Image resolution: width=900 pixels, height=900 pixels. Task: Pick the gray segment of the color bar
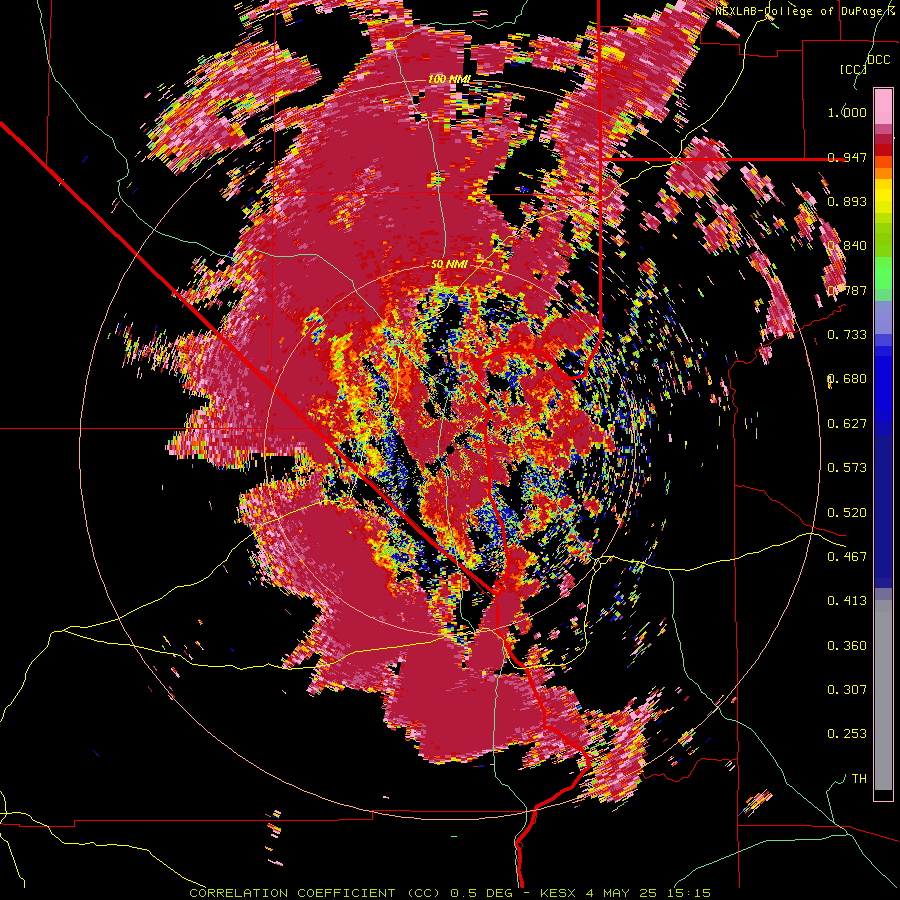(883, 695)
